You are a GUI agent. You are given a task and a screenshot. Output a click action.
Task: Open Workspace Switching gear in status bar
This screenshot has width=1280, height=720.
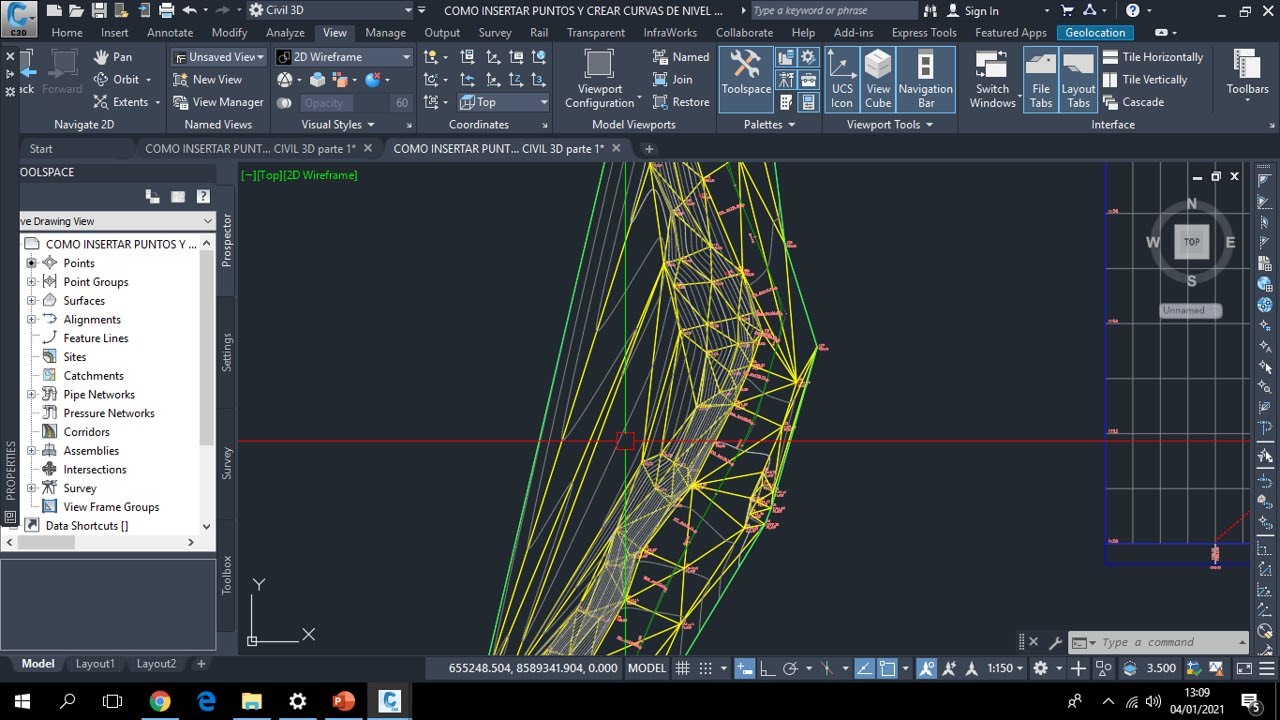coord(1040,668)
